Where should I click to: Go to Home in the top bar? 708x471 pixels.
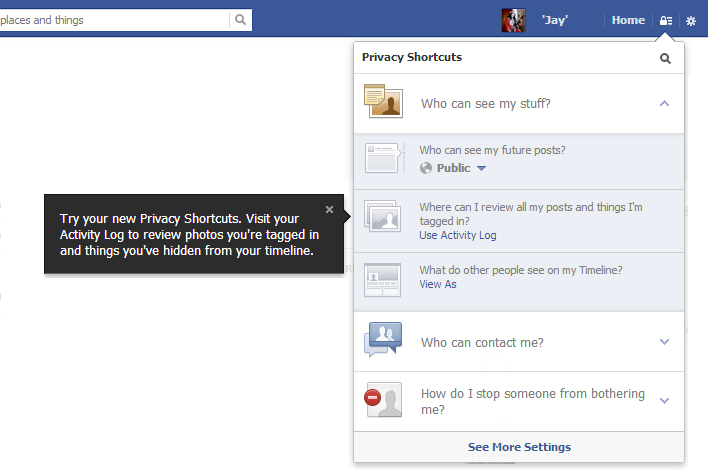pyautogui.click(x=628, y=20)
